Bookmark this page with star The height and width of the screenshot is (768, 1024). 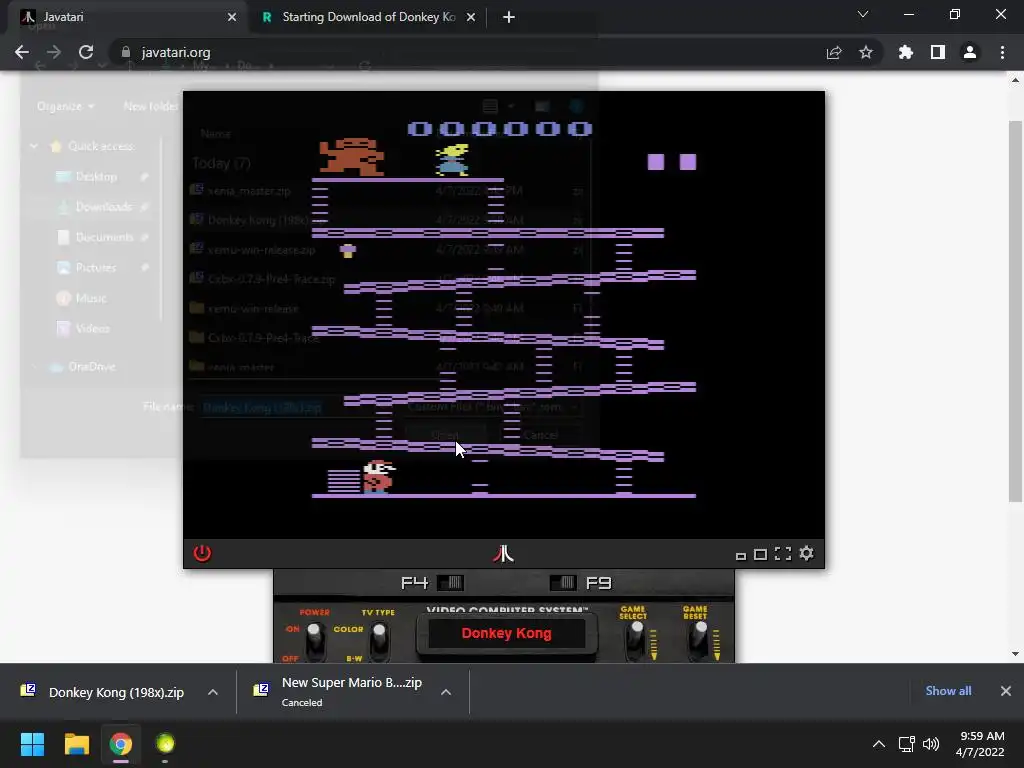pyautogui.click(x=866, y=52)
